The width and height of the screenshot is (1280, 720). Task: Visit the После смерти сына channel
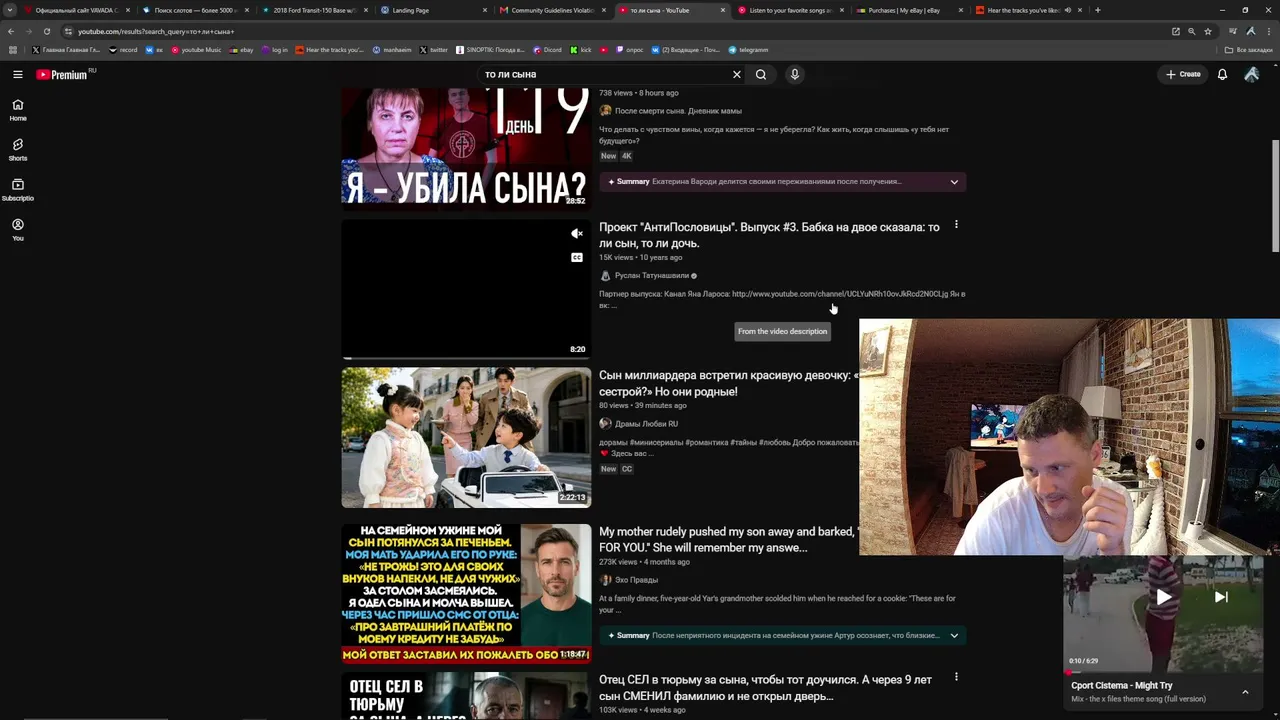pos(678,111)
